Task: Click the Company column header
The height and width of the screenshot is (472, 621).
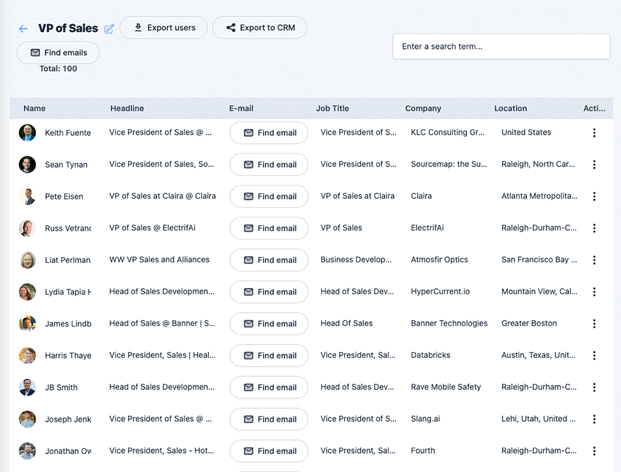Action: coord(423,108)
